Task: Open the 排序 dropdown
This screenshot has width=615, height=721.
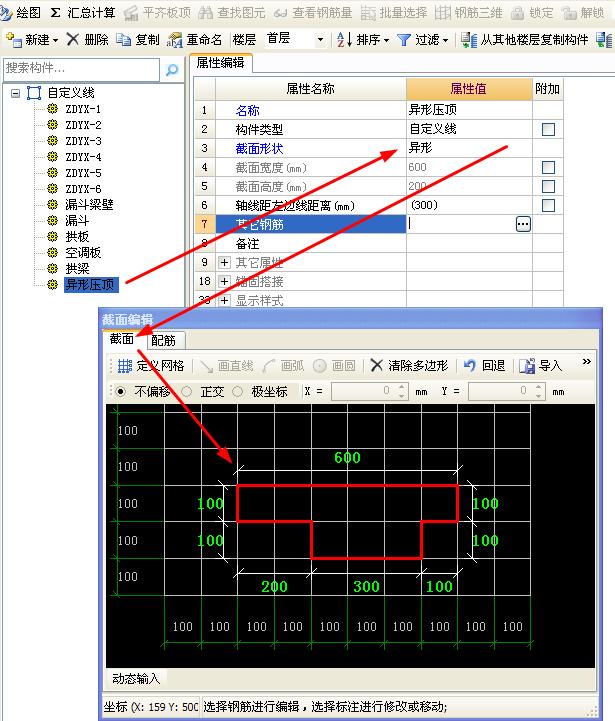Action: click(x=386, y=41)
